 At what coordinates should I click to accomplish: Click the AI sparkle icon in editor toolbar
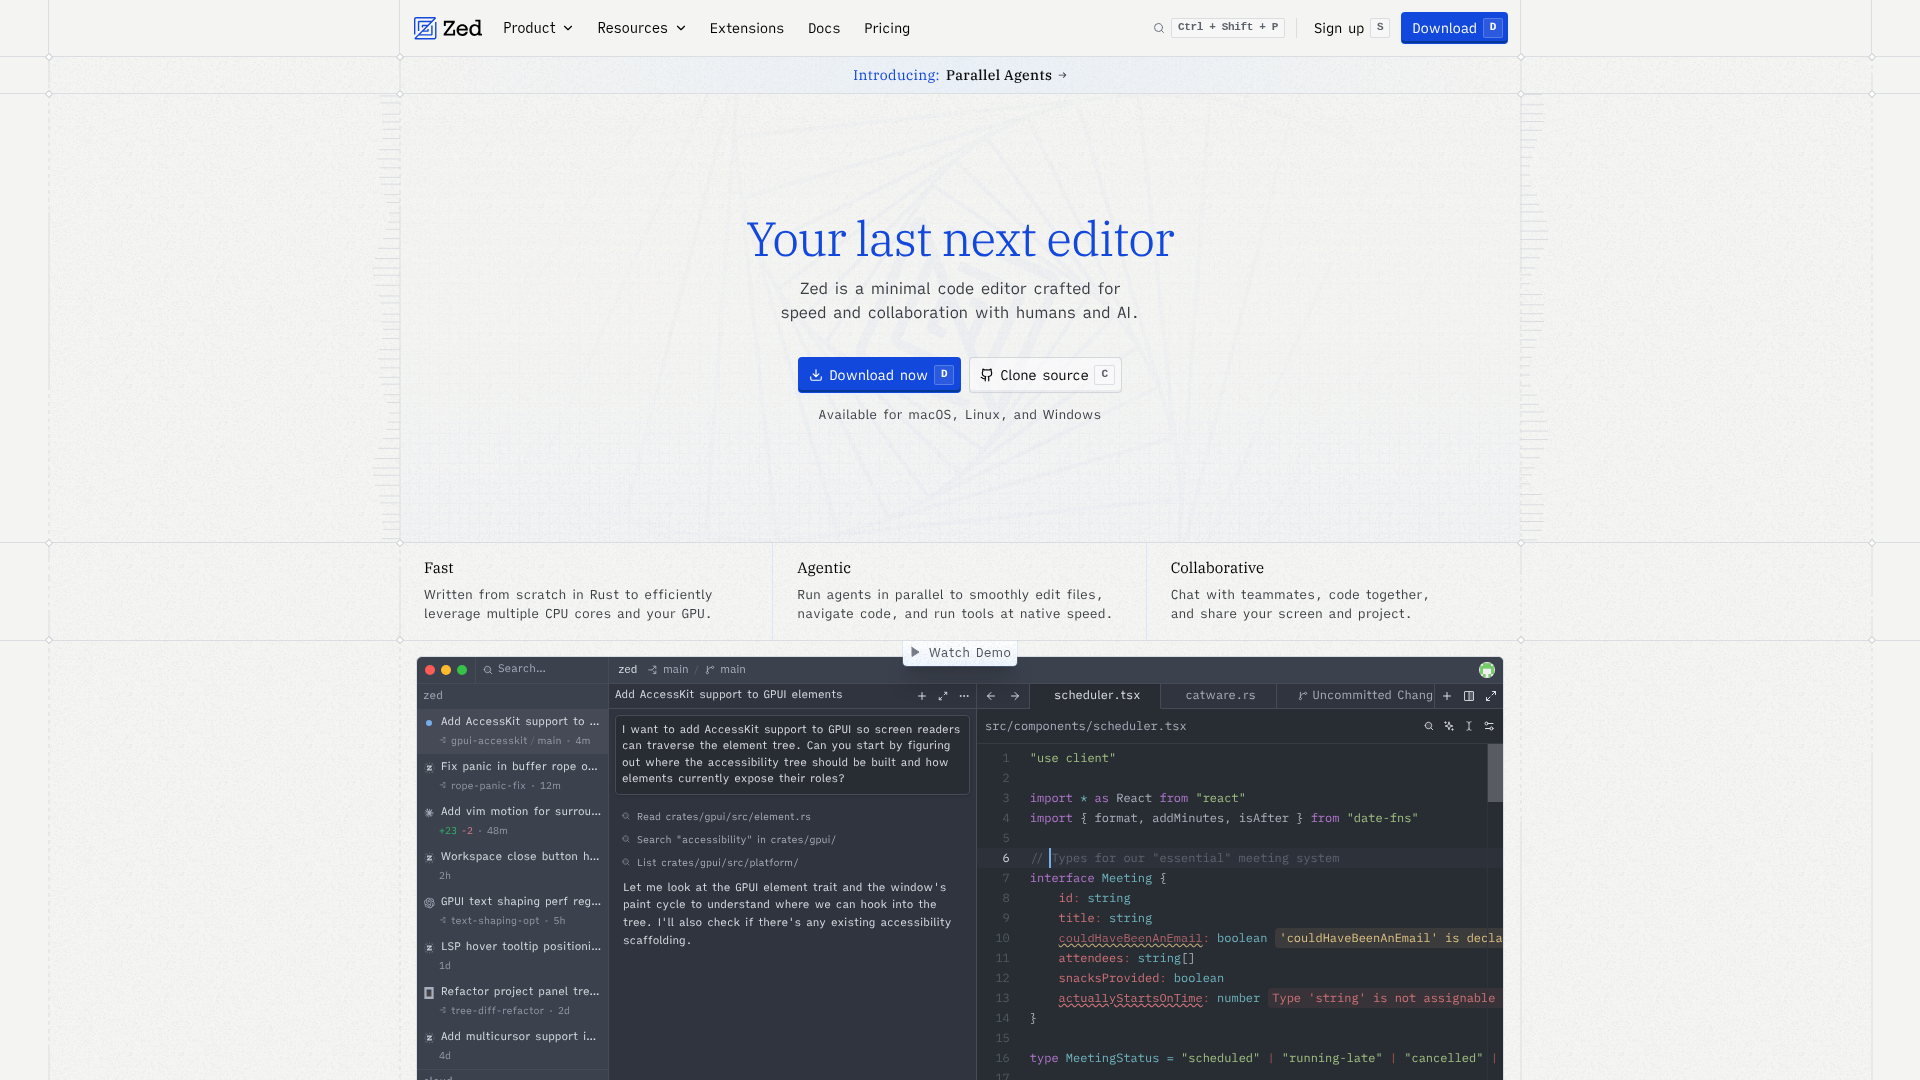pos(1449,727)
